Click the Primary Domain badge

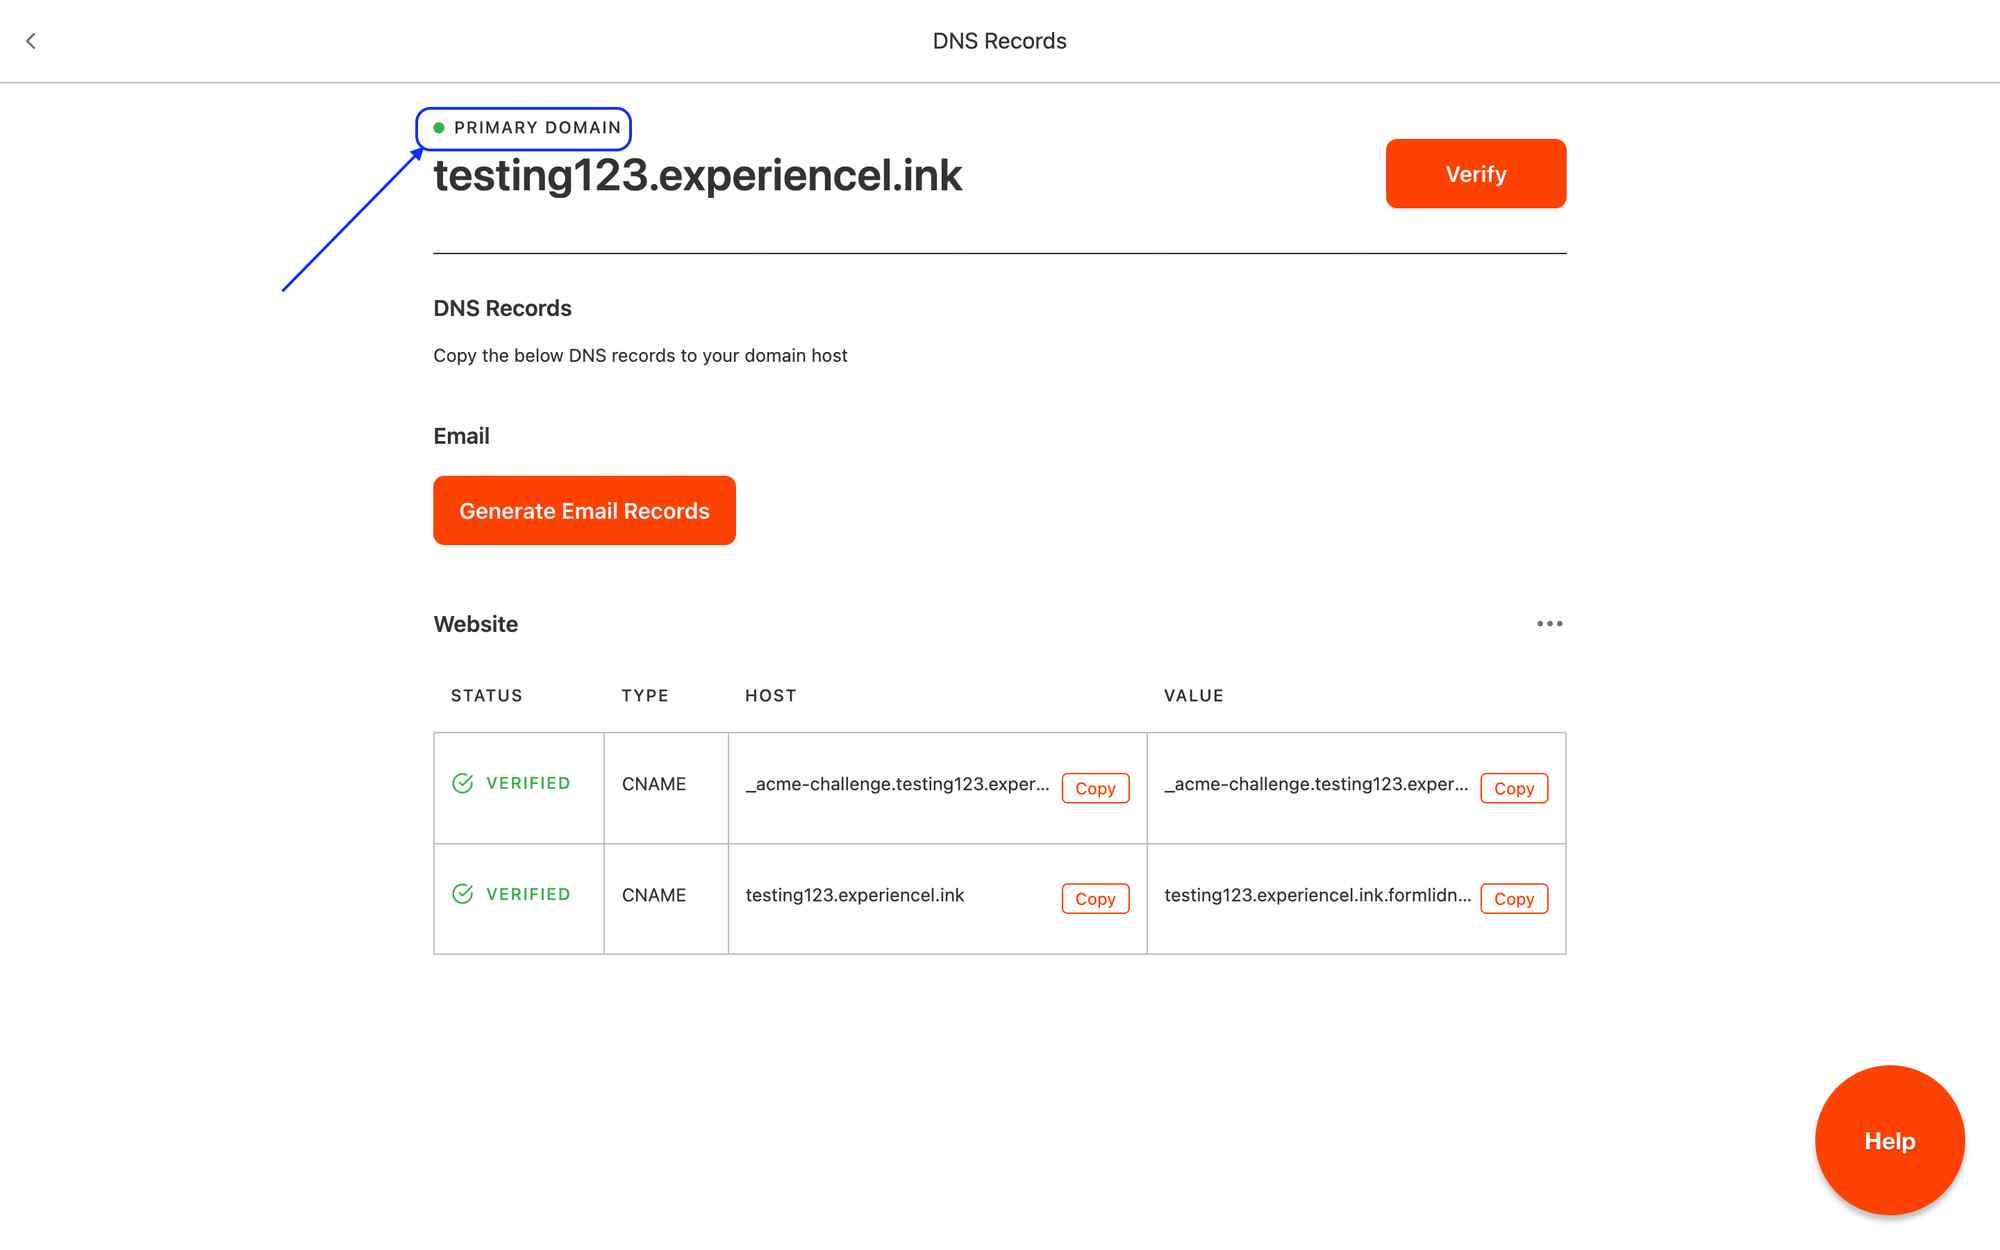(x=536, y=128)
